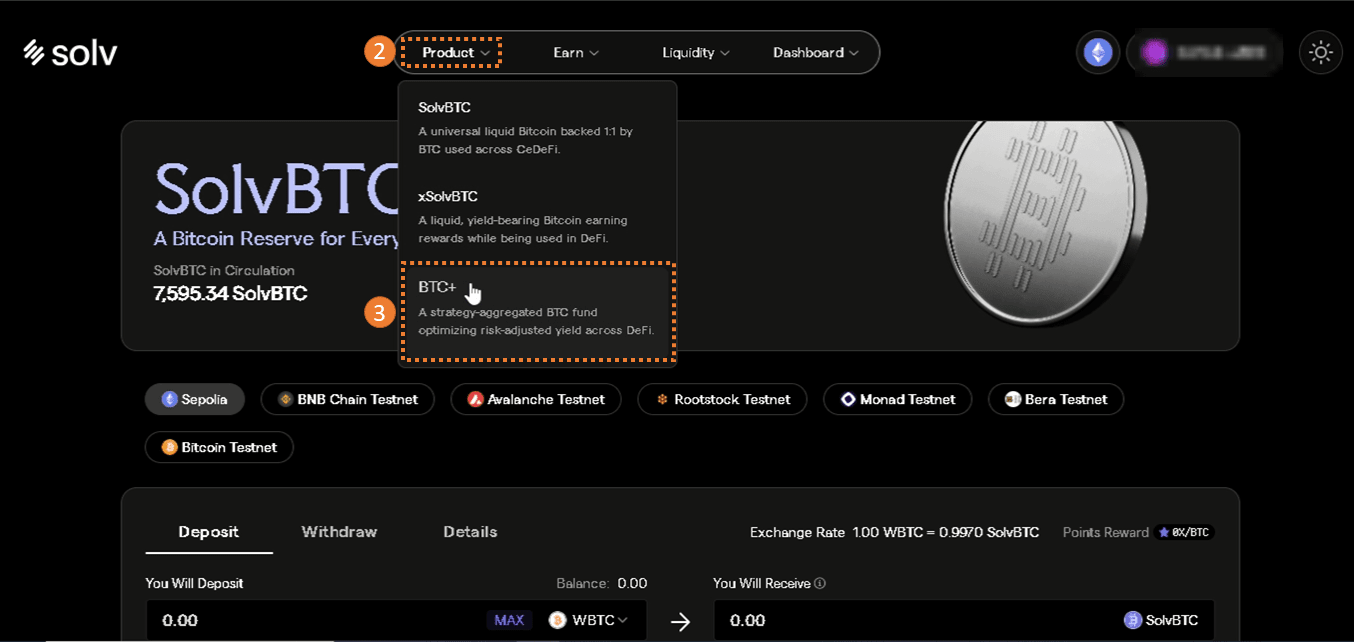Expand the Liquidity menu
Image resolution: width=1354 pixels, height=642 pixels.
(x=696, y=52)
